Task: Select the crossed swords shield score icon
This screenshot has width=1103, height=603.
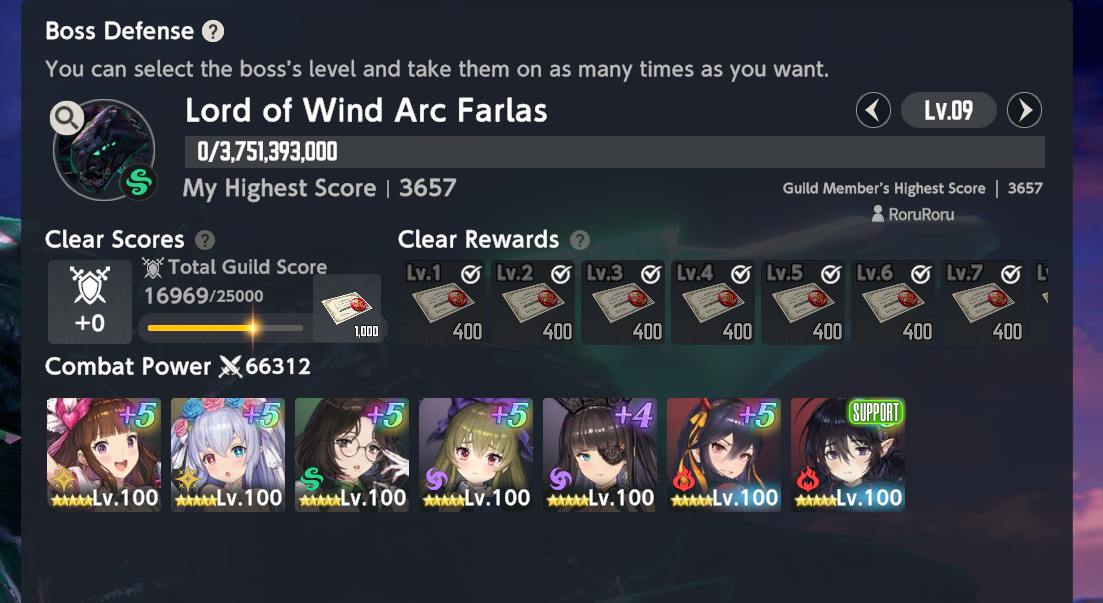Action: (90, 302)
